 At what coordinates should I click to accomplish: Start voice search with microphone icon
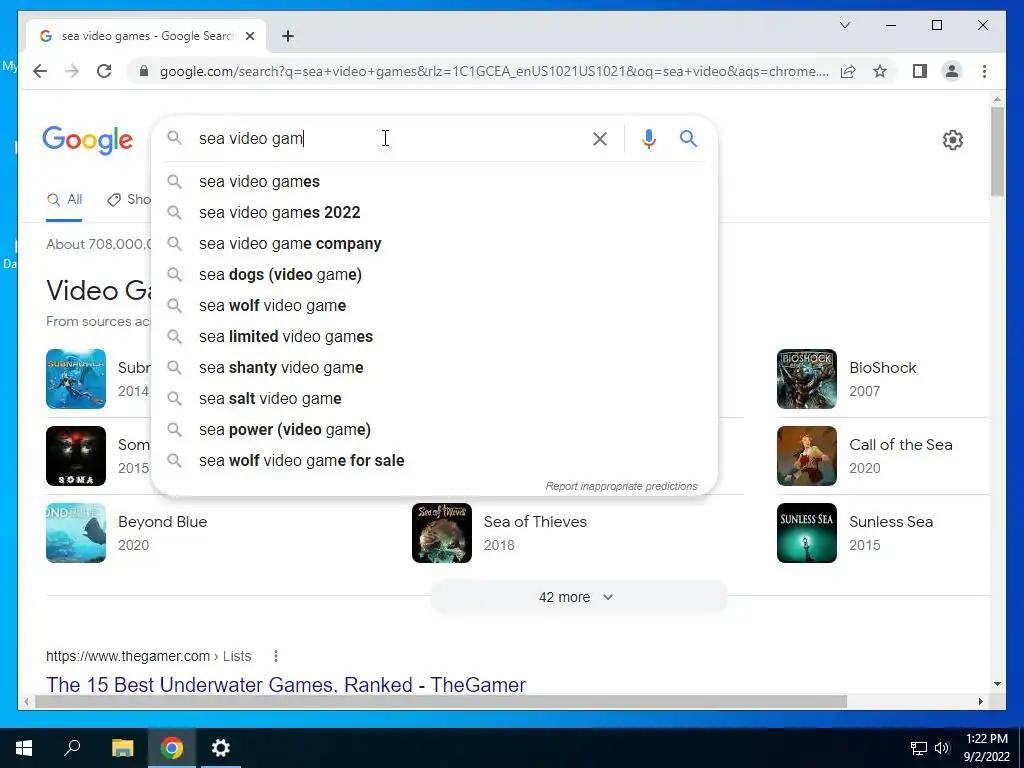click(x=648, y=138)
